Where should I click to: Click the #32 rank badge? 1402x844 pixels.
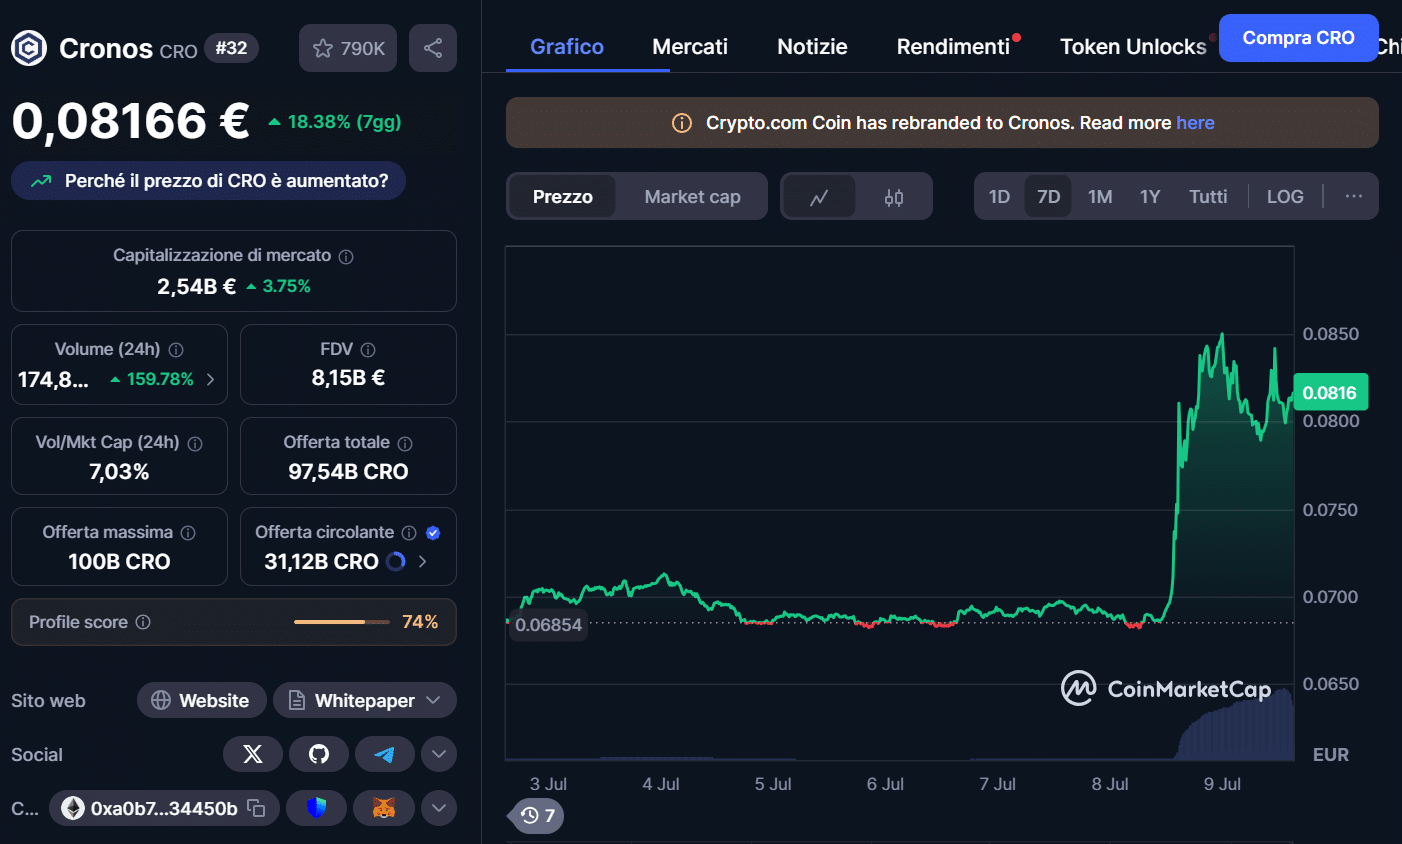pos(231,48)
